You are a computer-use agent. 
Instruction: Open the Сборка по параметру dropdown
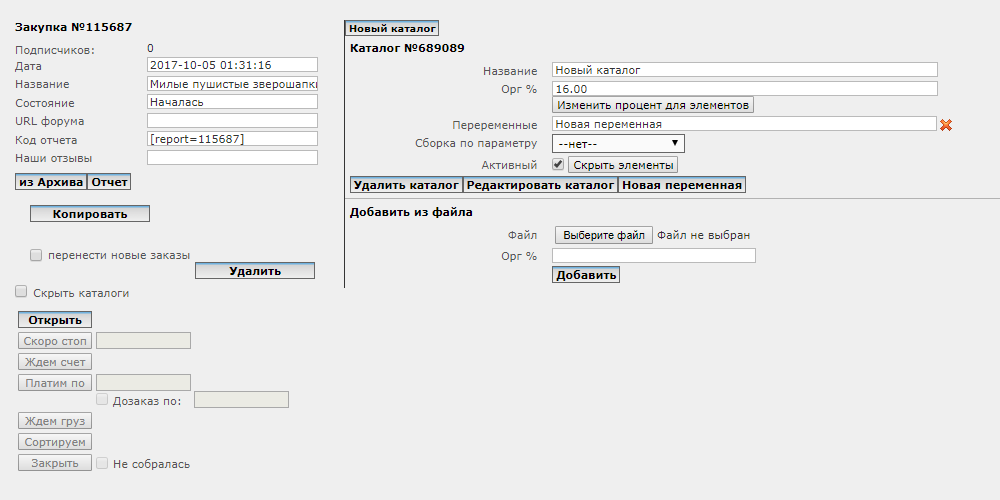tap(618, 143)
